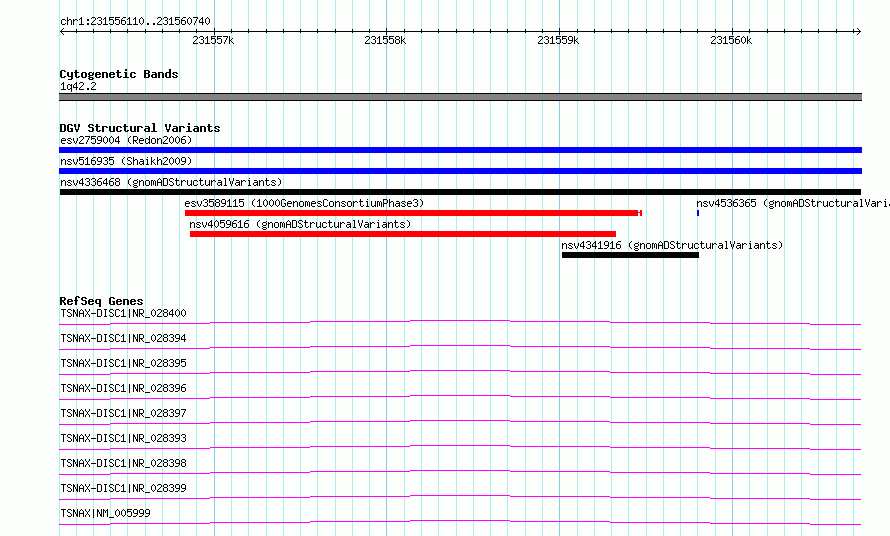The height and width of the screenshot is (536, 890).
Task: Select the esv3589115 1000Genomes label
Action: [304, 203]
